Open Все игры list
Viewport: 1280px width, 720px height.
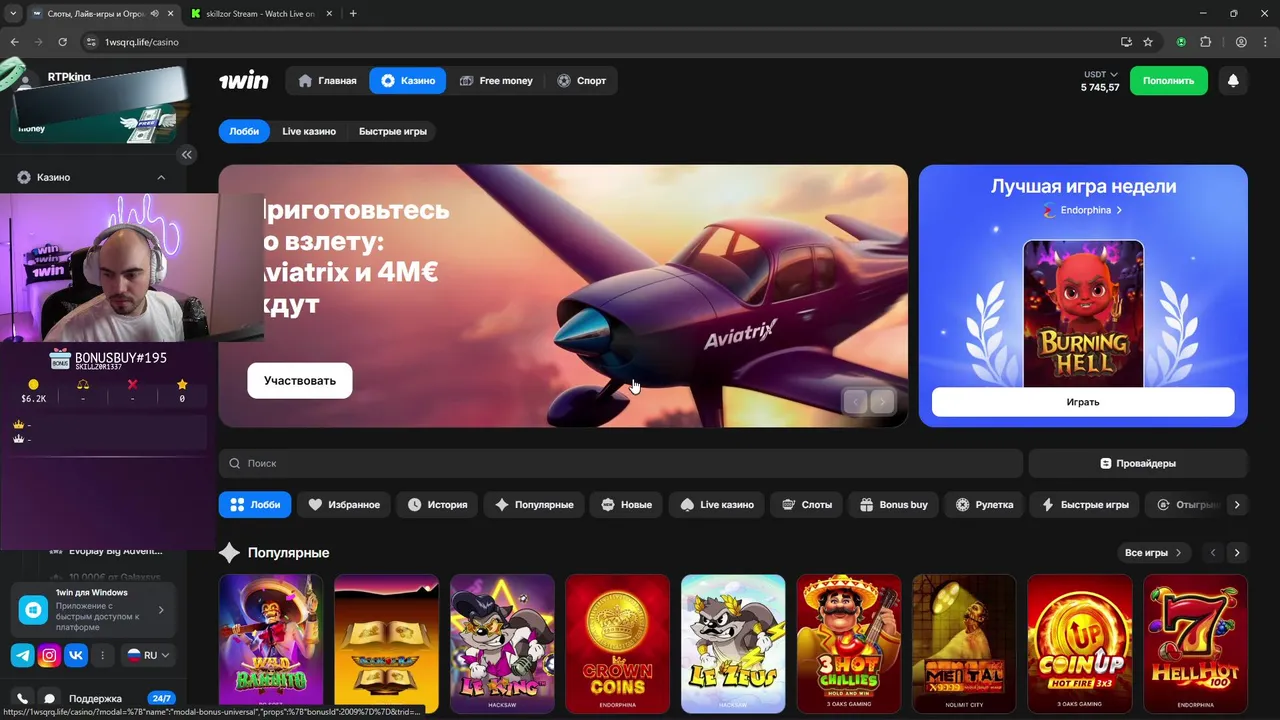1153,552
